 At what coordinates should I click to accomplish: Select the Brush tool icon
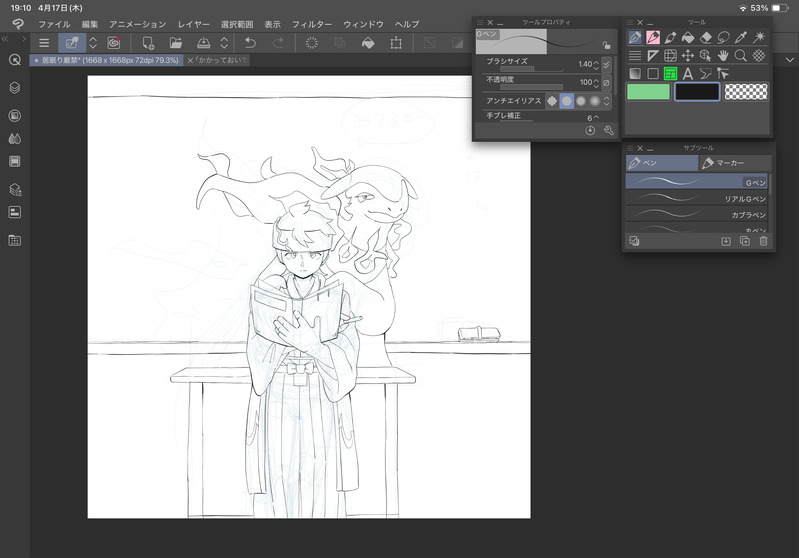[x=670, y=37]
